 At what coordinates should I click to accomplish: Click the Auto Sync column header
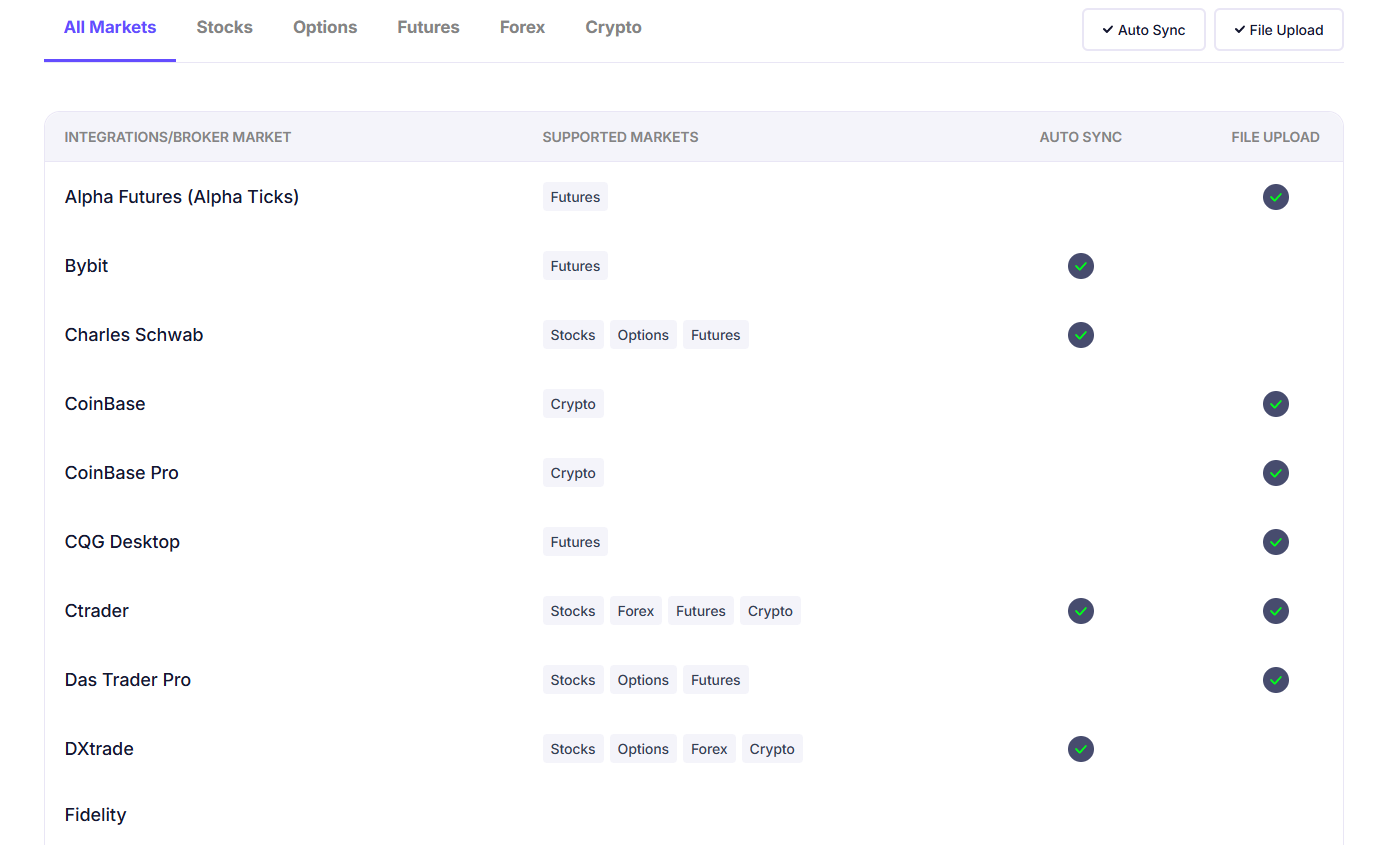[1081, 137]
